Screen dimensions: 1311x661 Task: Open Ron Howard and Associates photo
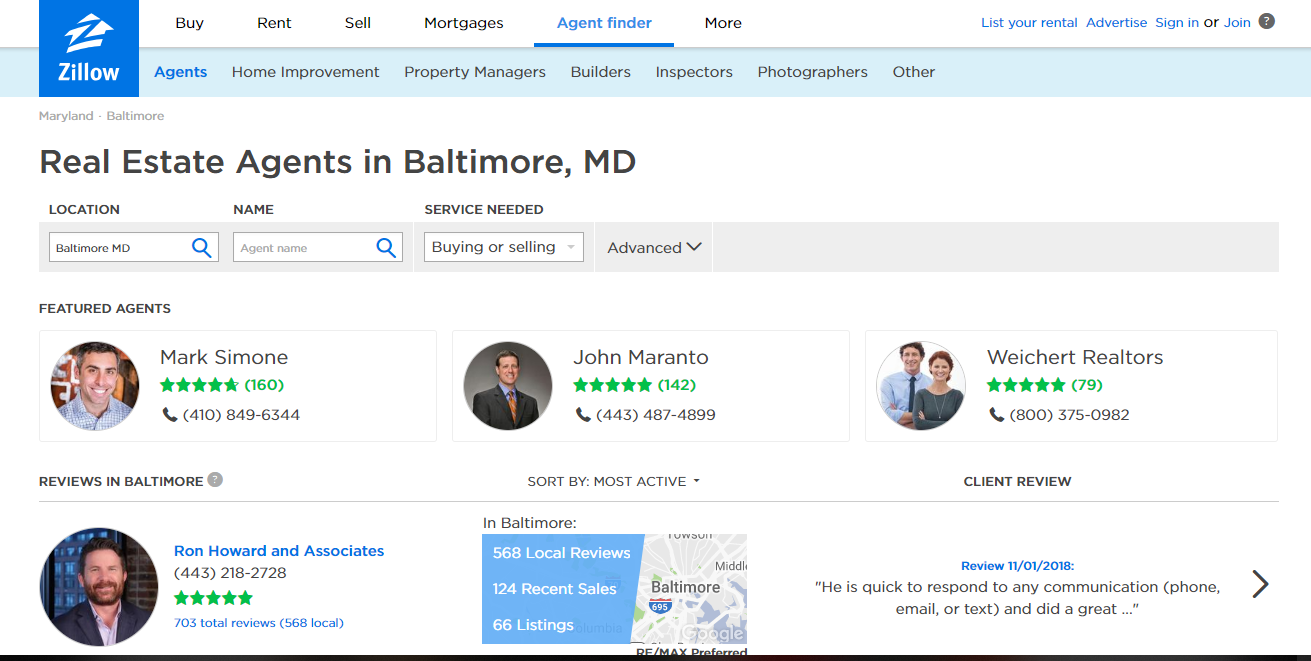pos(99,587)
